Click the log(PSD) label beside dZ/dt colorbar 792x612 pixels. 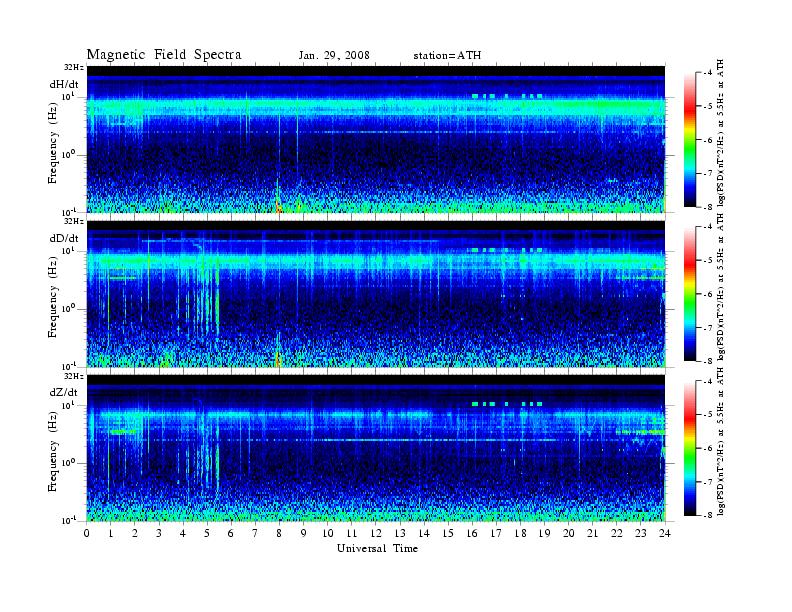click(721, 441)
